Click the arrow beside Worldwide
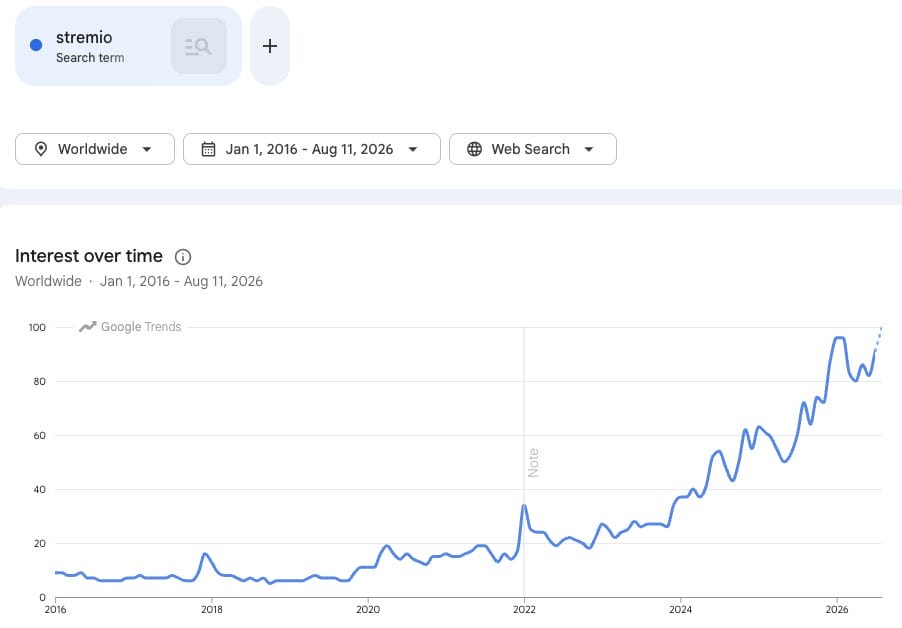 [x=147, y=150]
